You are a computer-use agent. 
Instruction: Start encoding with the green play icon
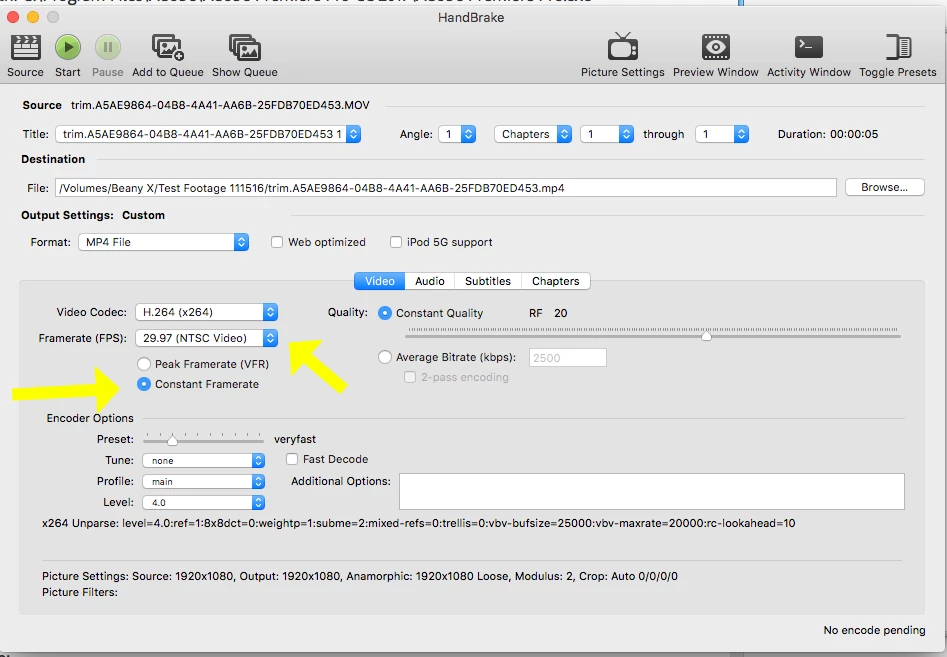coord(68,47)
